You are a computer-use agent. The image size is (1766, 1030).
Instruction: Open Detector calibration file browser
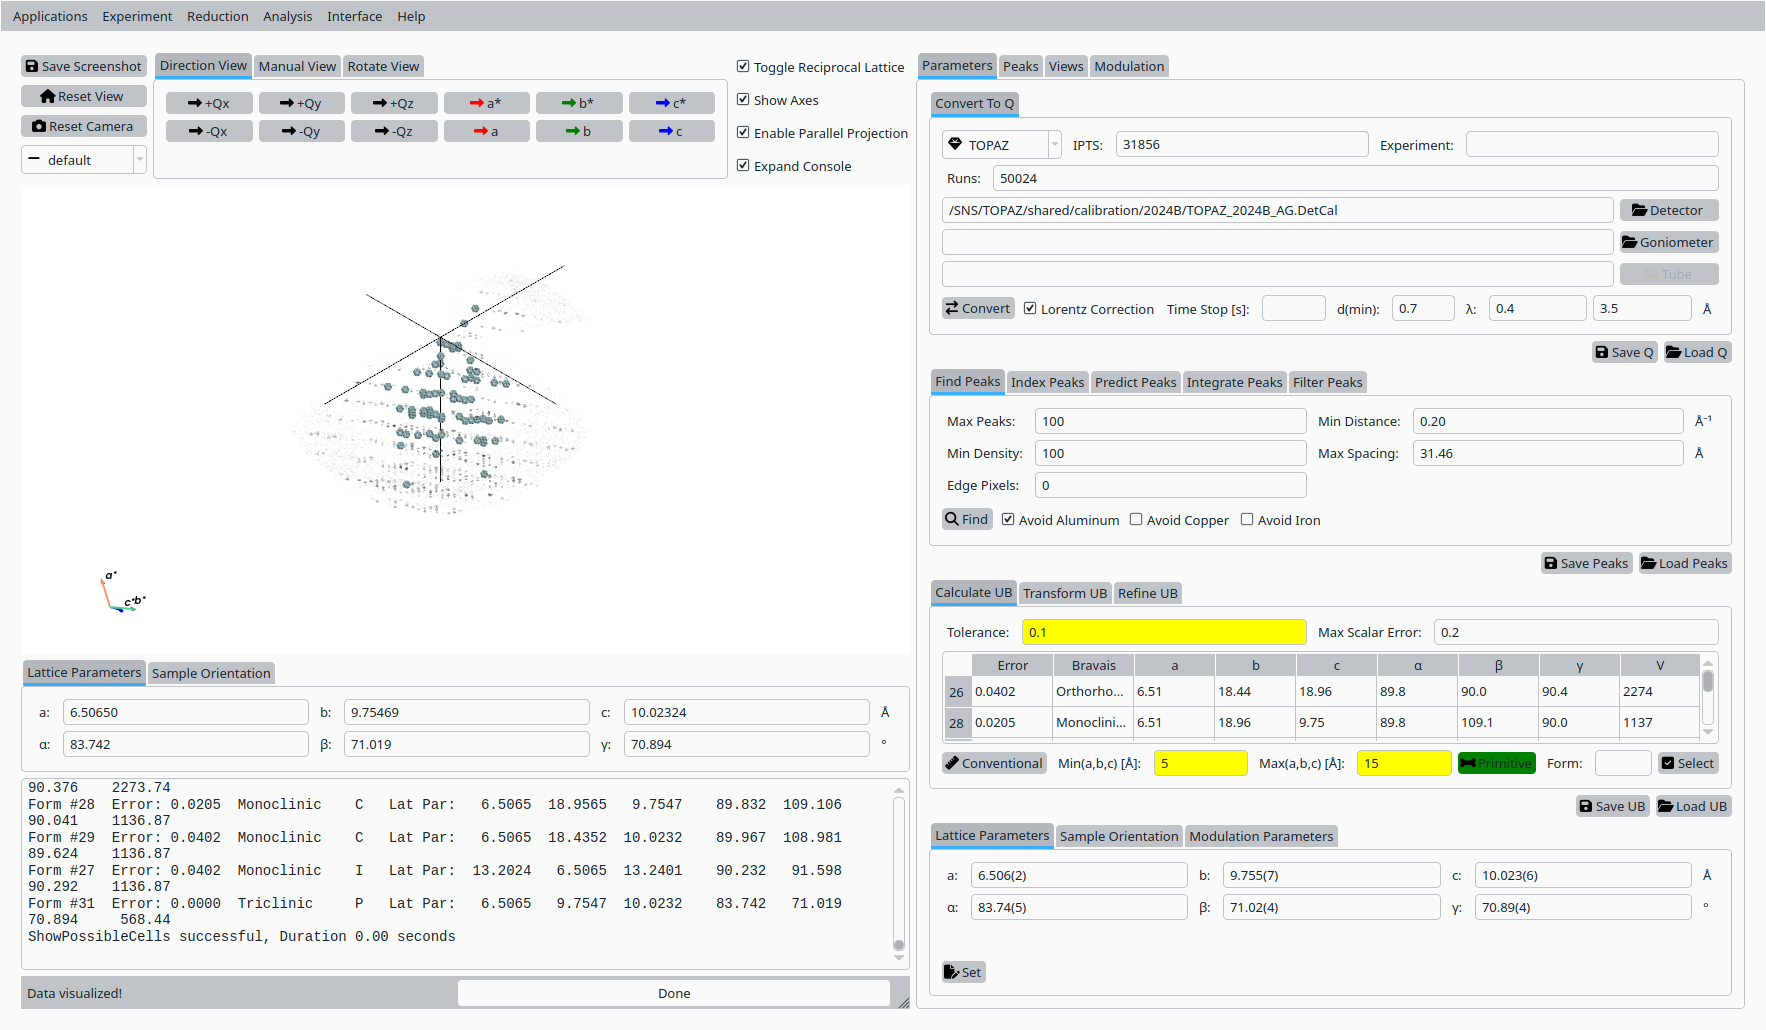1668,210
